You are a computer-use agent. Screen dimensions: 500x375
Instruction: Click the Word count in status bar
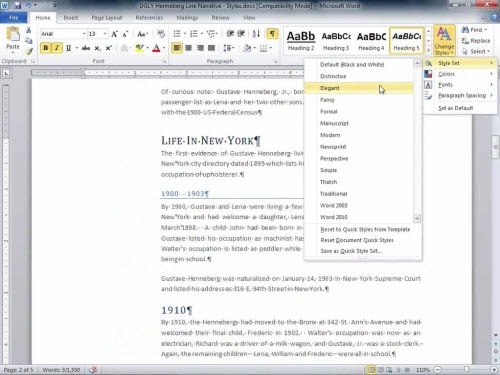(61, 370)
